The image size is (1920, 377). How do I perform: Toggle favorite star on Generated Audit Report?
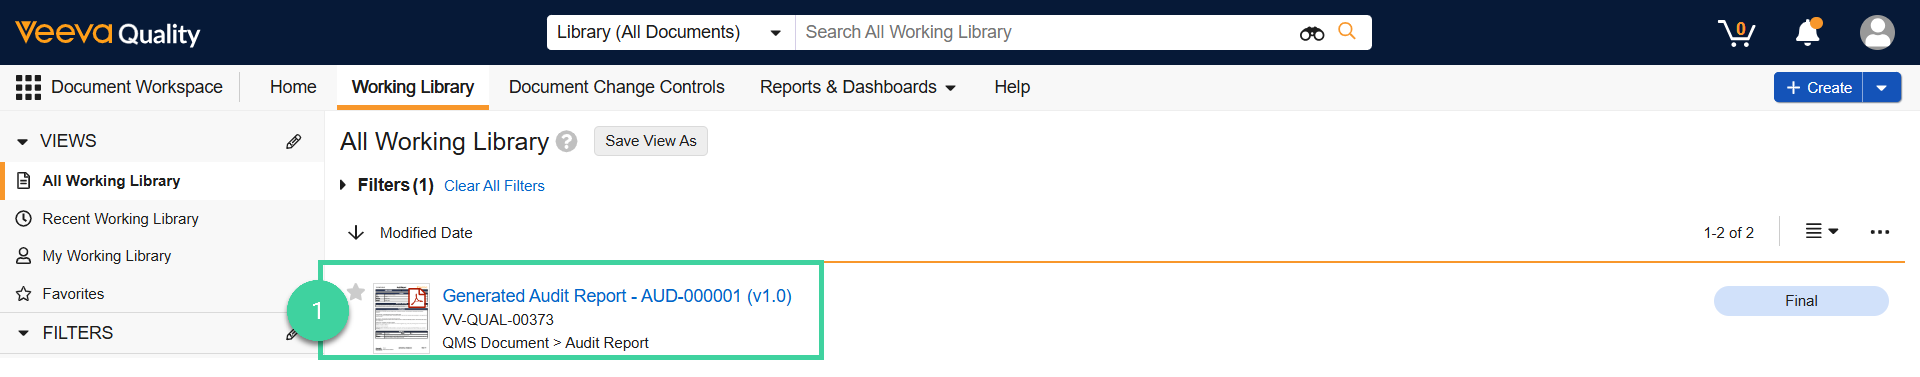[356, 292]
